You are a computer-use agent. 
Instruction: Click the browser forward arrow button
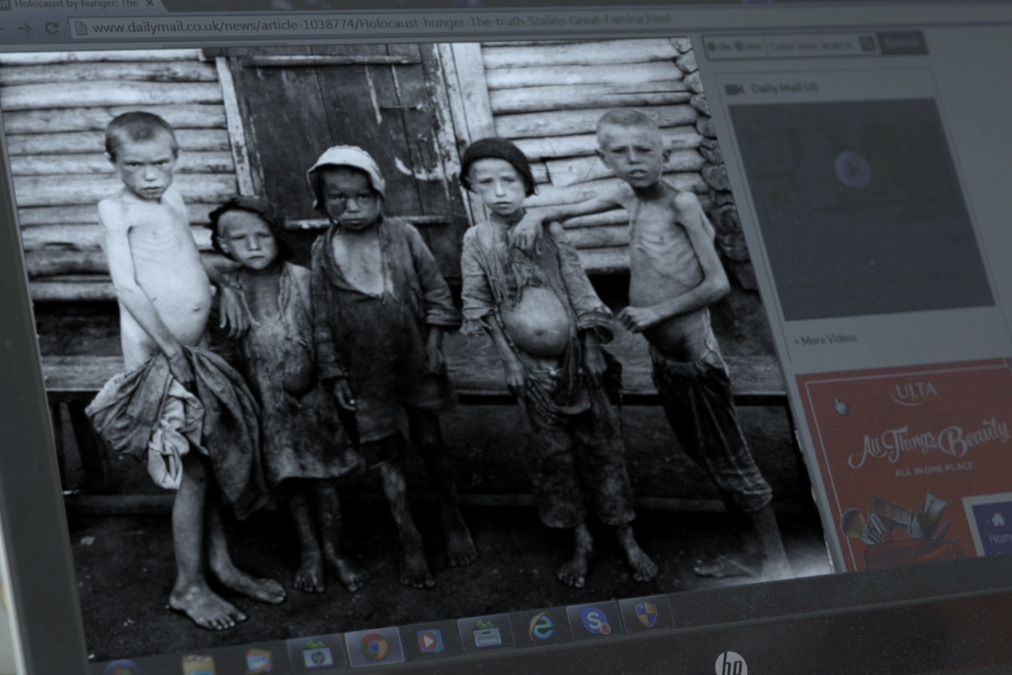[26, 28]
